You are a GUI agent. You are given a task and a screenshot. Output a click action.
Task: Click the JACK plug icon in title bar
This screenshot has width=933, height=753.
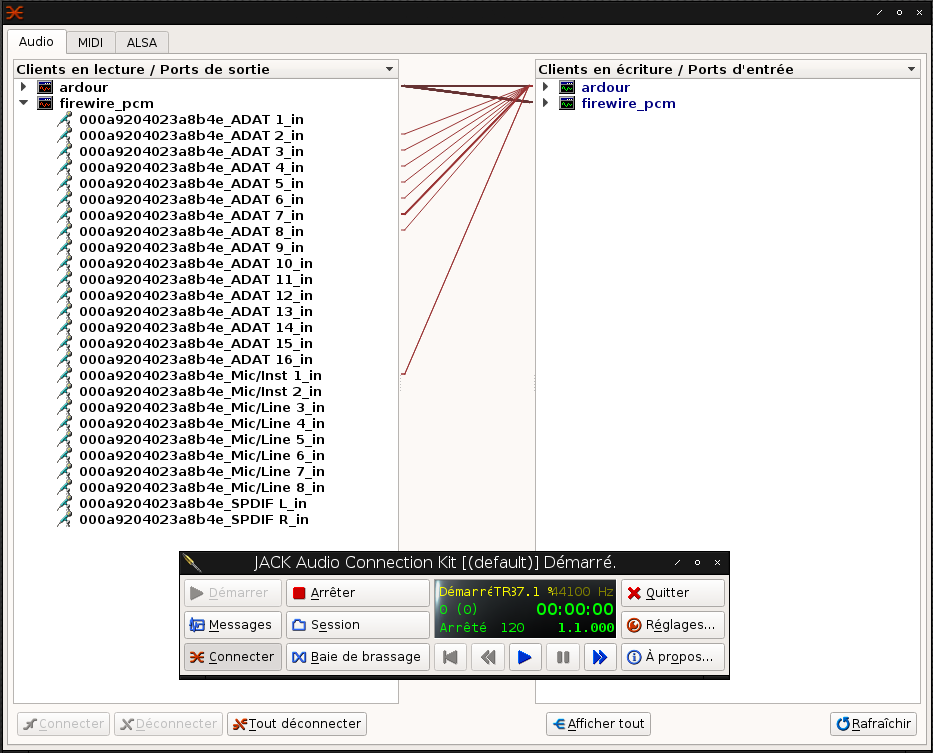[192, 563]
